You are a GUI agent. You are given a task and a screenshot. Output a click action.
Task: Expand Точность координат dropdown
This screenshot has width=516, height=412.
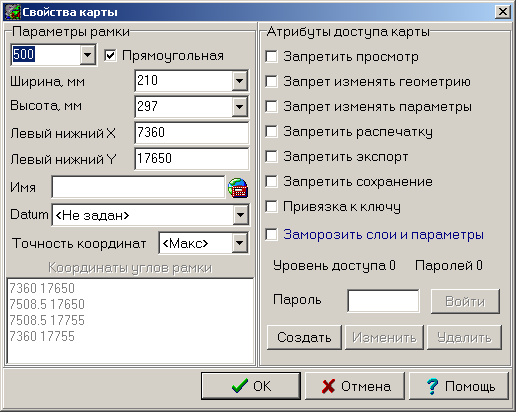point(240,243)
